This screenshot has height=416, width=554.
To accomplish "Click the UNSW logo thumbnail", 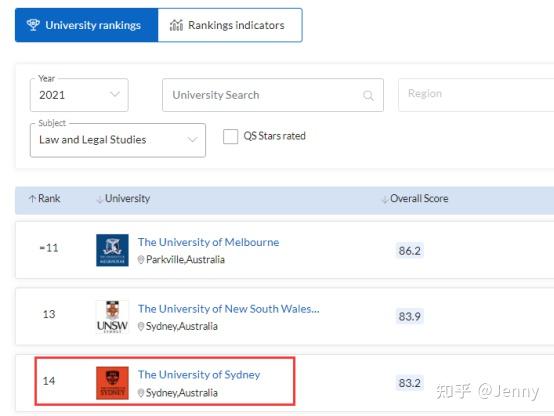I will point(112,317).
